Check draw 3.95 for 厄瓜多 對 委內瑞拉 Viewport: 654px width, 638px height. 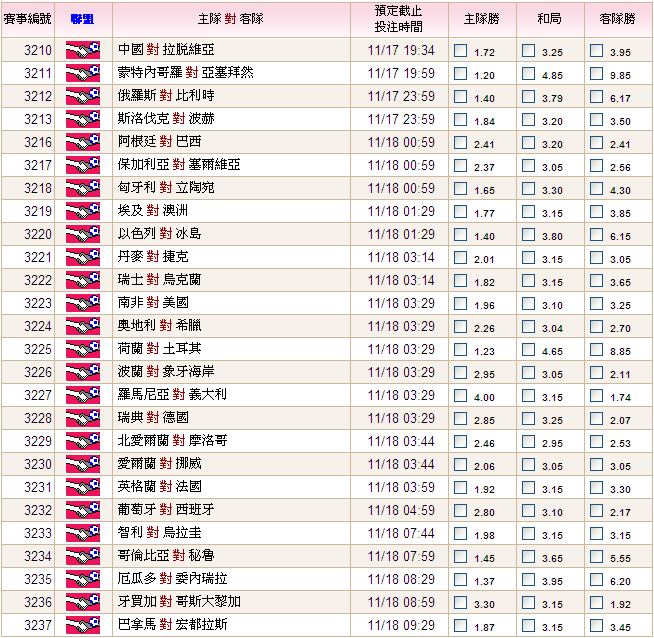(x=528, y=579)
